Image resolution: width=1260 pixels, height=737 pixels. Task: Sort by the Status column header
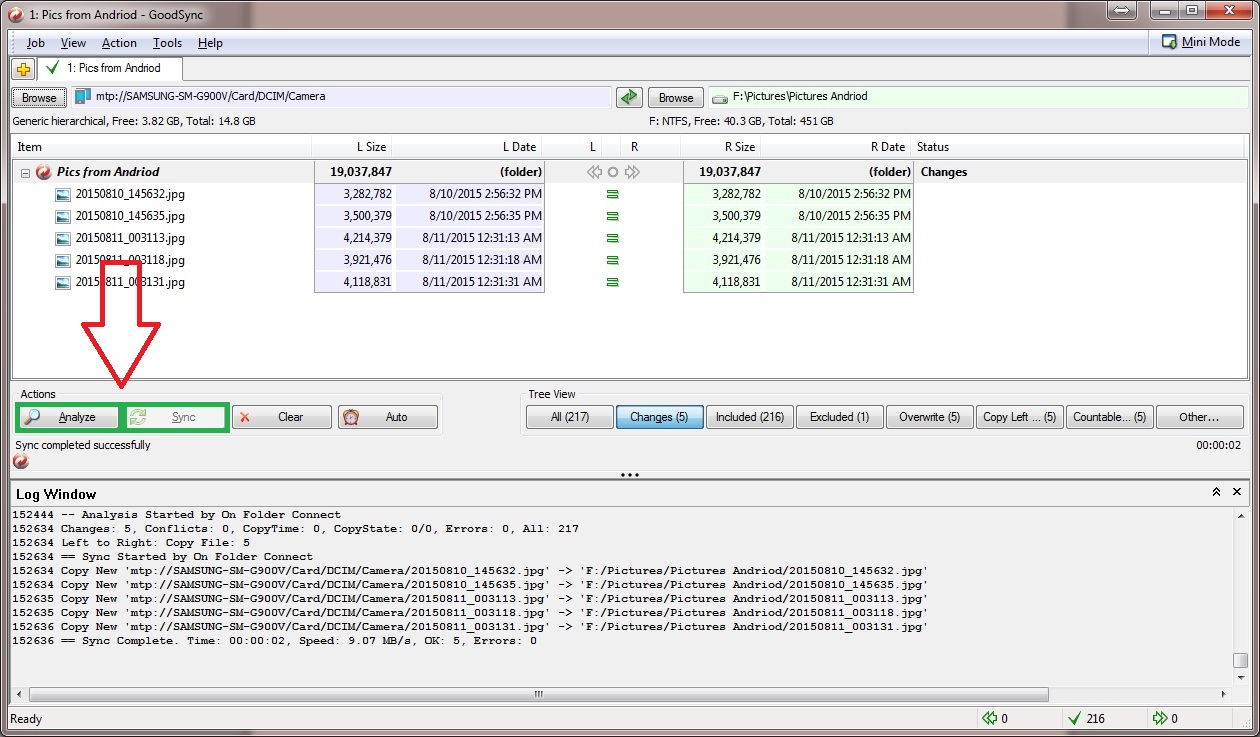point(1080,147)
